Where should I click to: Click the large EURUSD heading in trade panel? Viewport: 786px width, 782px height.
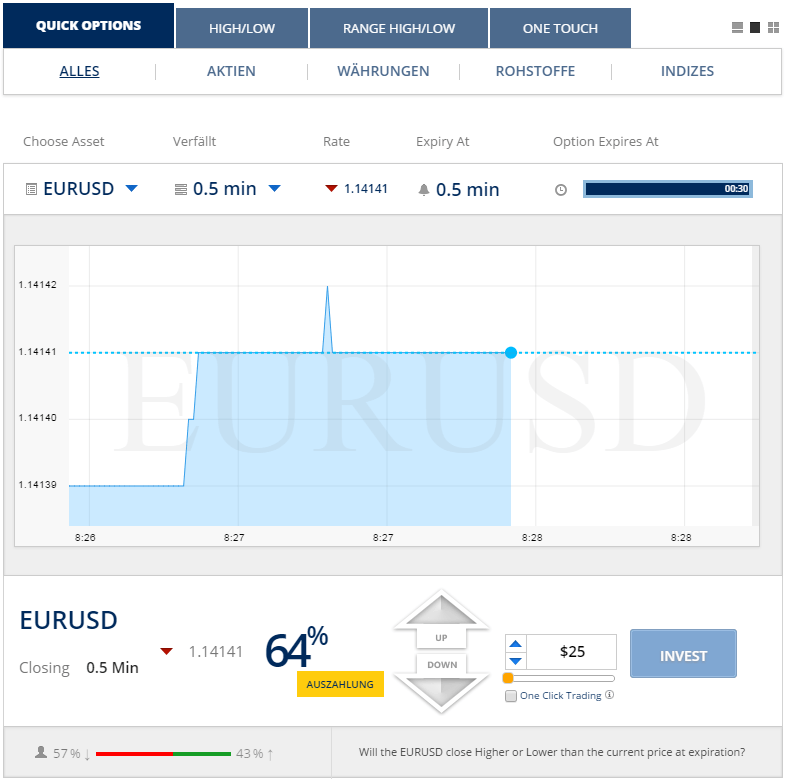coord(69,621)
